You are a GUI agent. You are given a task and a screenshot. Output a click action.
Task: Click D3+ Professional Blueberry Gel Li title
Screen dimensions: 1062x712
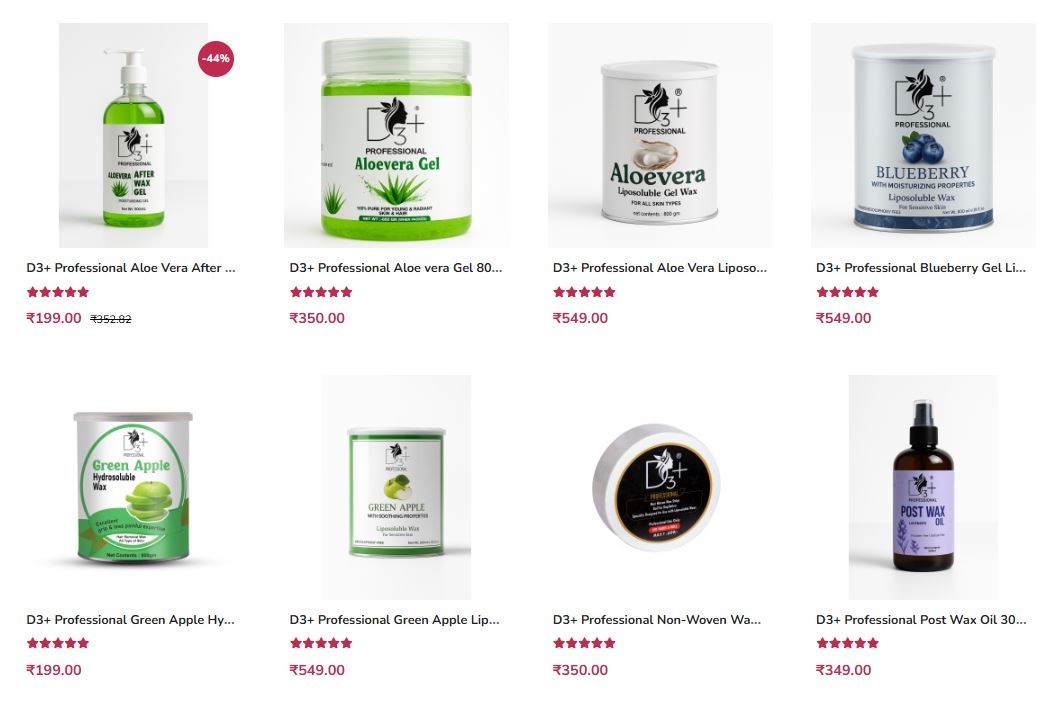(x=920, y=268)
